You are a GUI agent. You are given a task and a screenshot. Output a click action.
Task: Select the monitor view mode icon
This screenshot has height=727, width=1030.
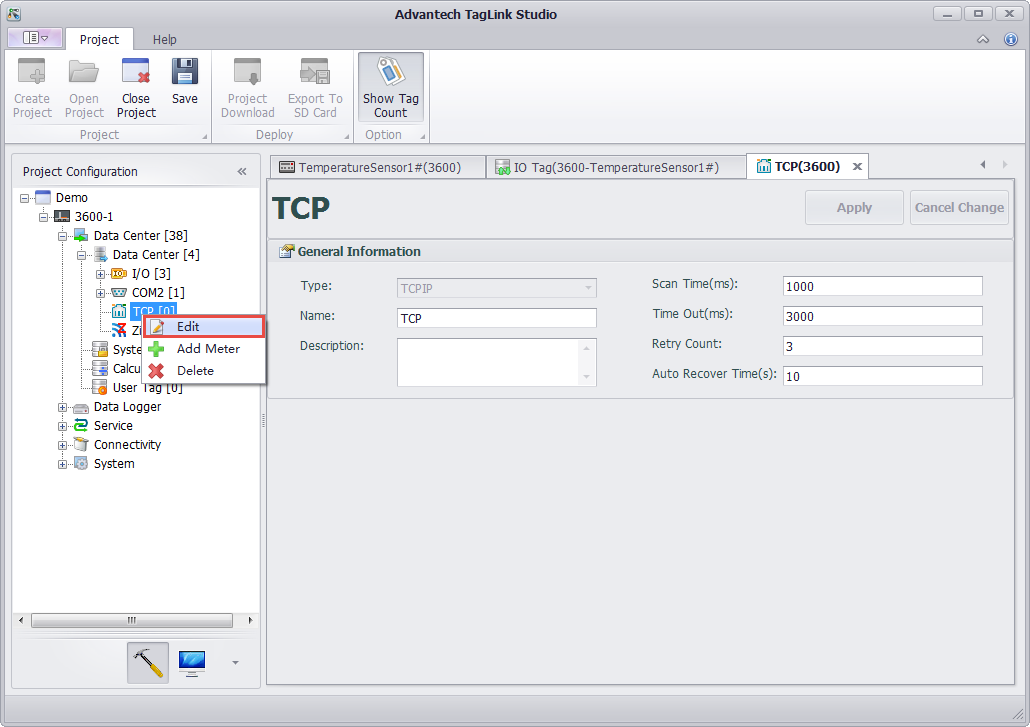(x=192, y=662)
